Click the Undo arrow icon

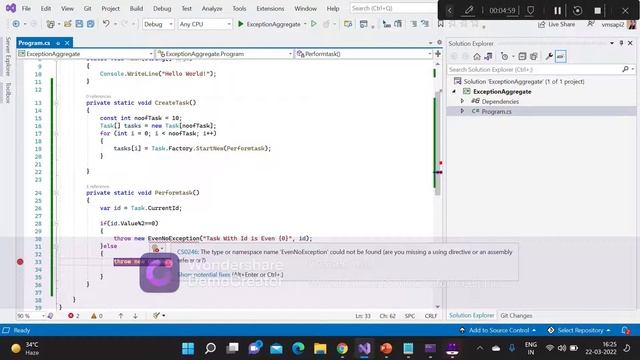point(106,24)
